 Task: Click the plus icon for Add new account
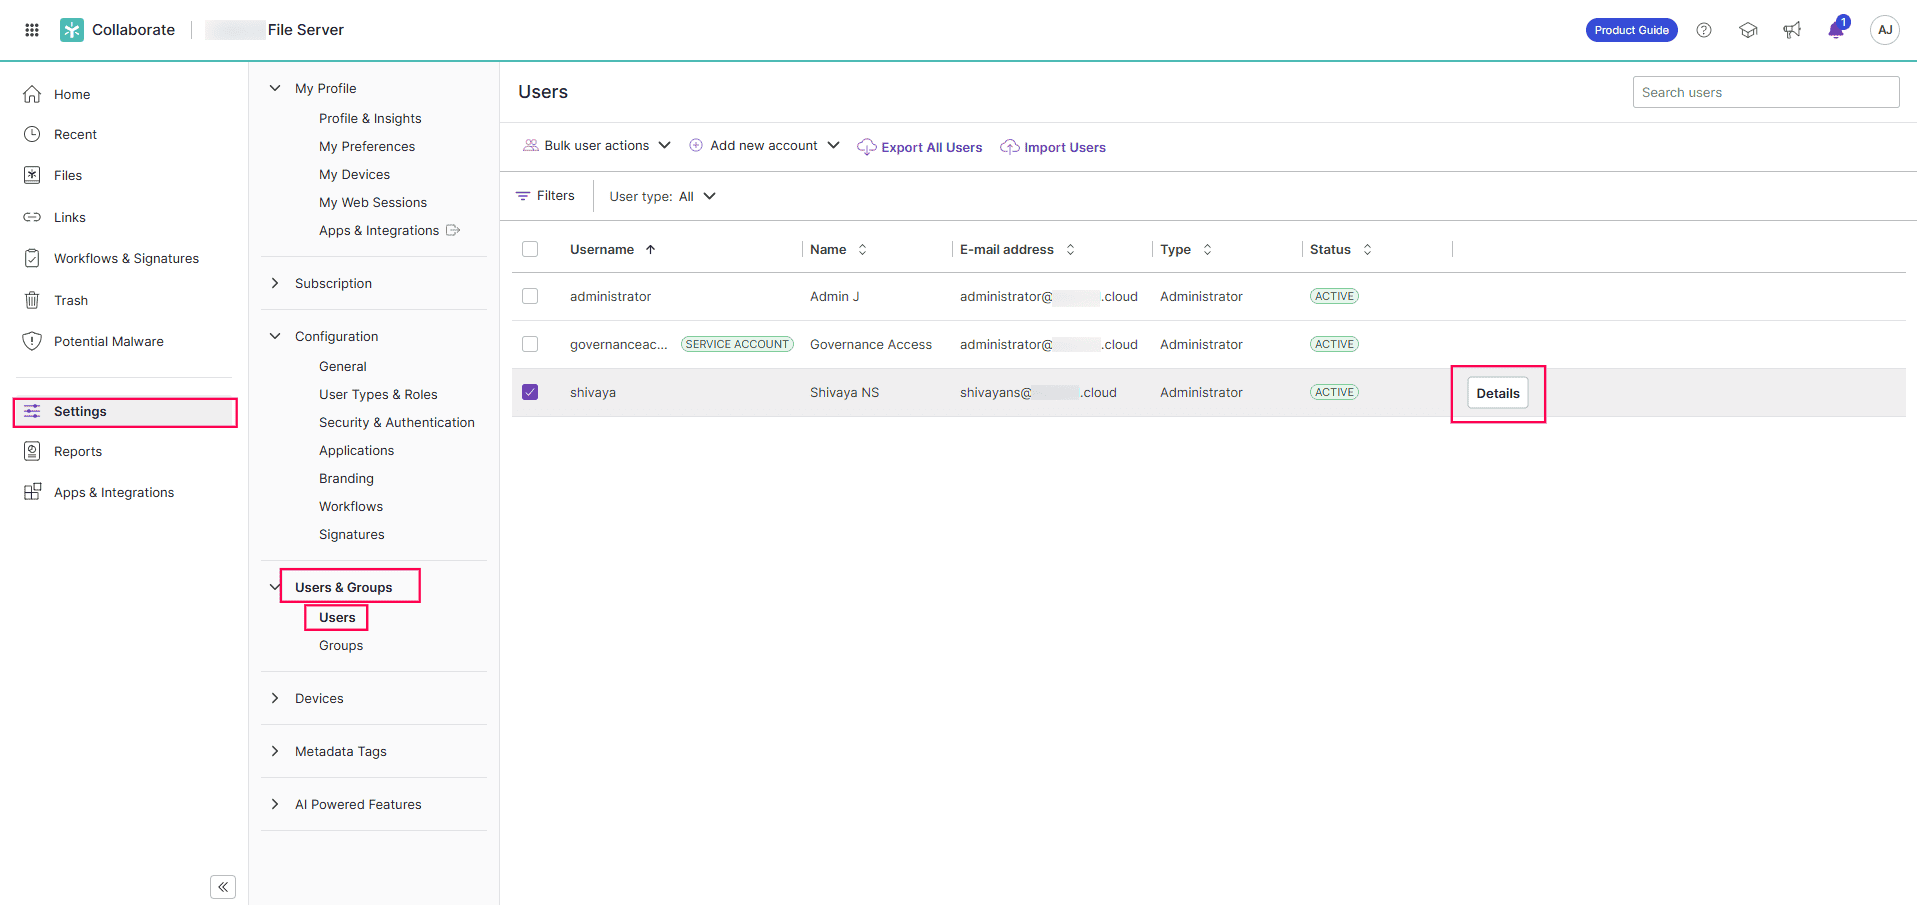(696, 146)
